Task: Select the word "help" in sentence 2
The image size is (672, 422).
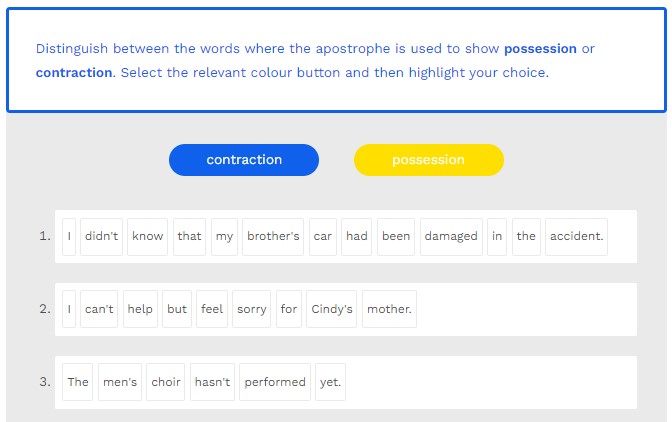Action: pyautogui.click(x=141, y=310)
